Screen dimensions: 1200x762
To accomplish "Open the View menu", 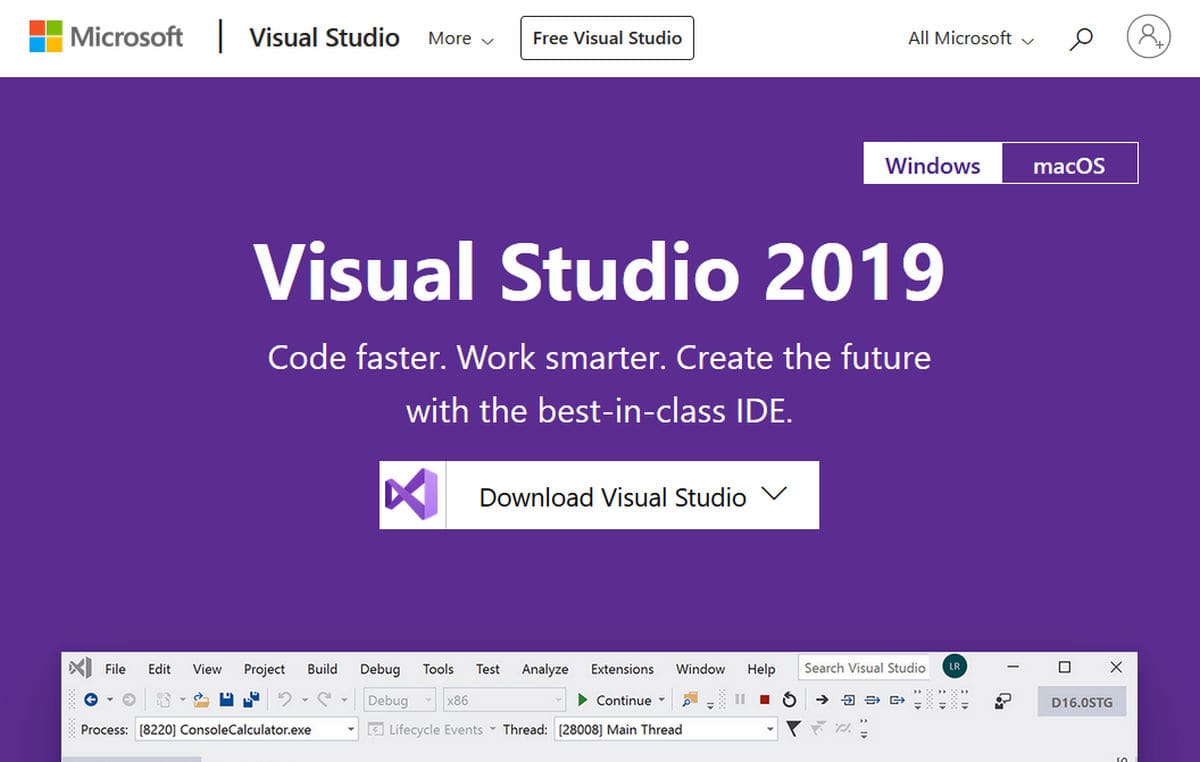I will 207,669.
